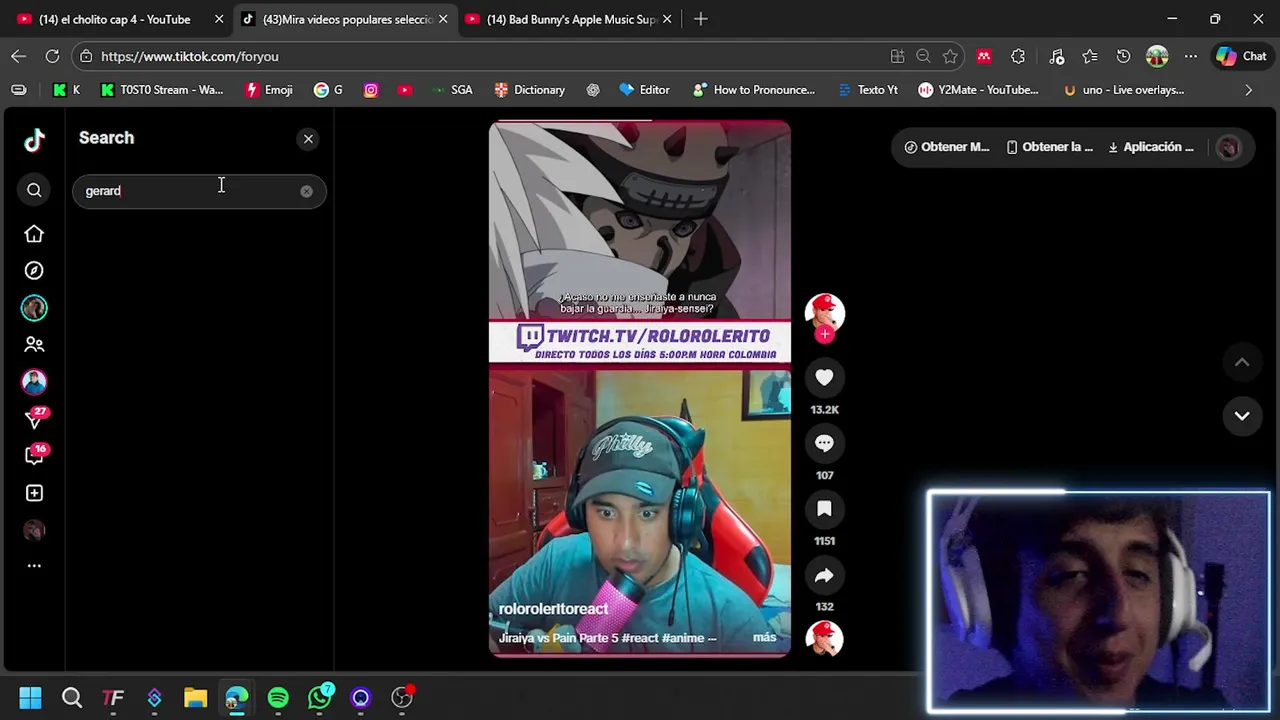Open browser settings three-dots menu
The width and height of the screenshot is (1280, 720).
click(x=1190, y=57)
